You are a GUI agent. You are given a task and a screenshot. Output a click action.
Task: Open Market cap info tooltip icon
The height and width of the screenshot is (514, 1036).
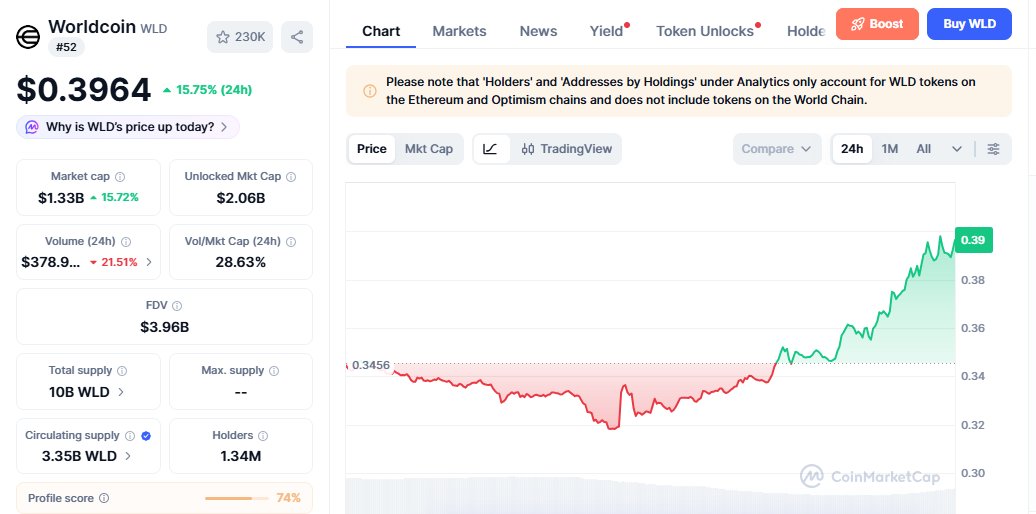[x=120, y=177]
